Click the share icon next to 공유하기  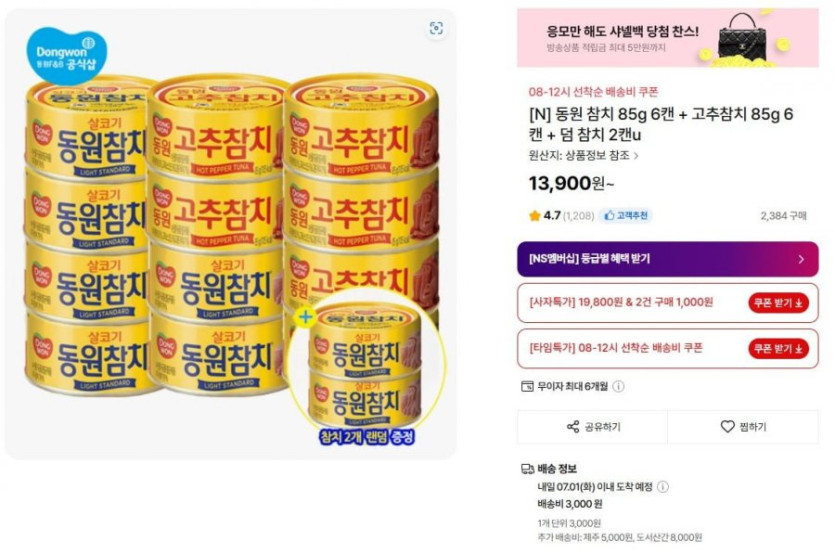(x=573, y=427)
